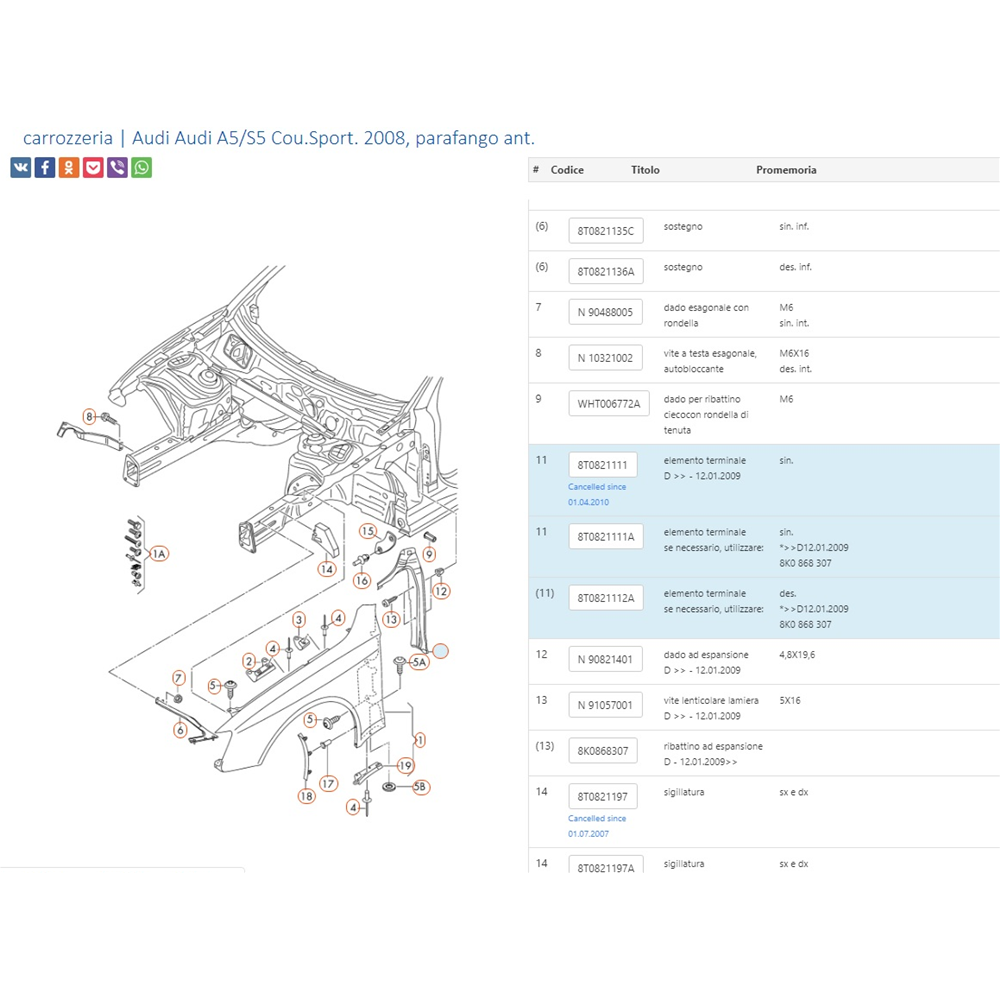
Task: Click the Promemoria column header
Action: 786,170
